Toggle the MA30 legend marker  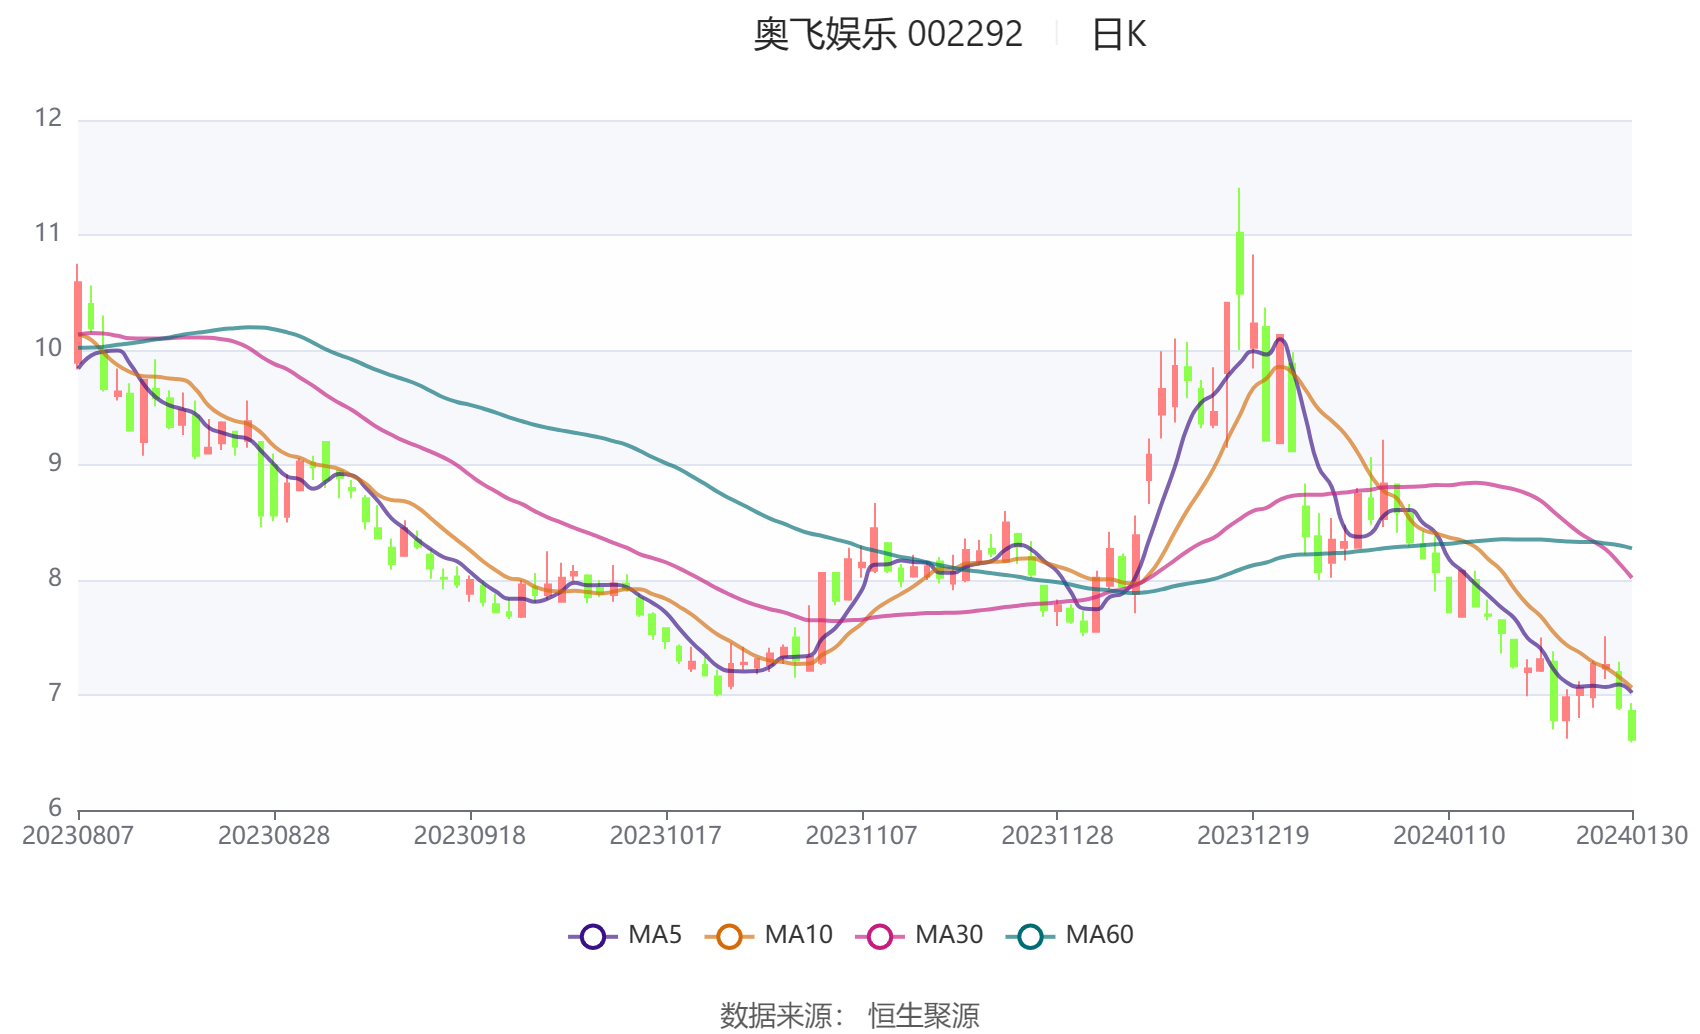(x=880, y=936)
